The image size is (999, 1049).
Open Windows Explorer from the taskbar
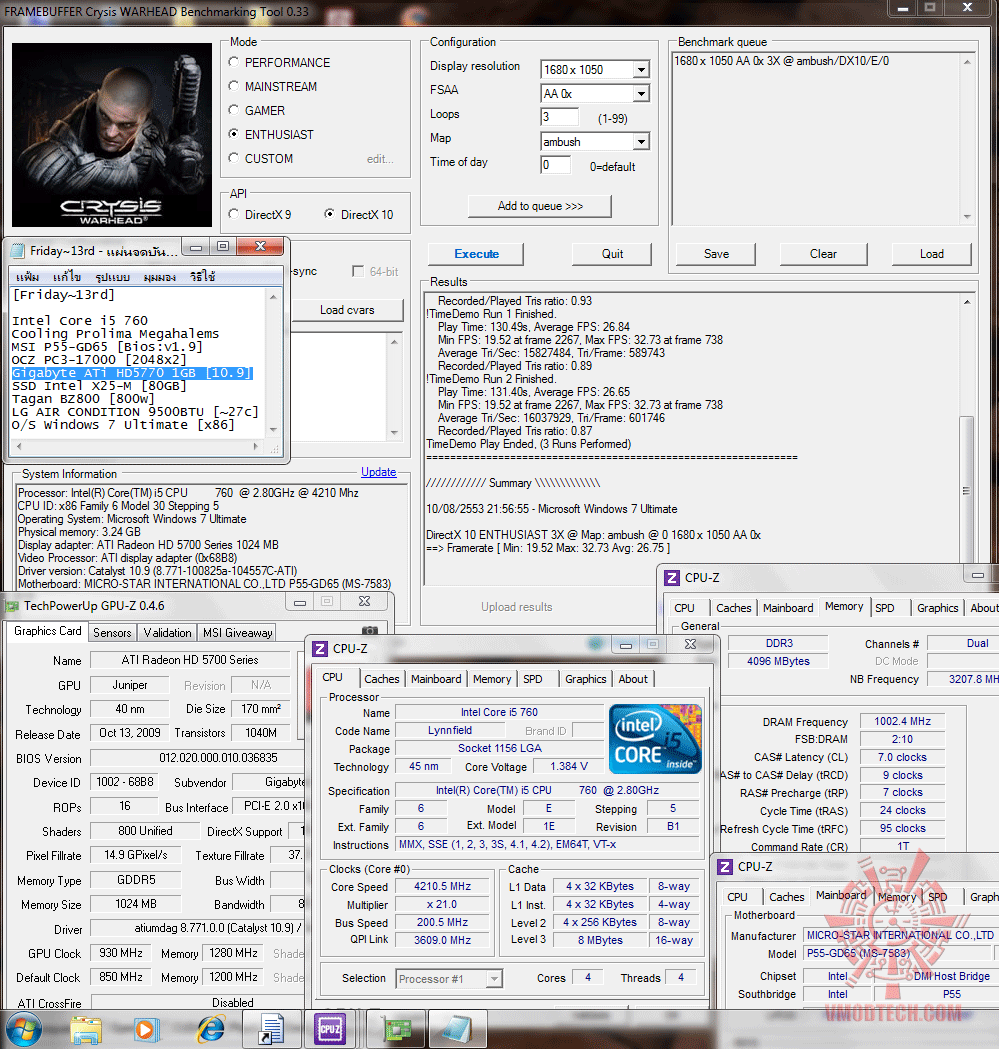coord(86,1030)
